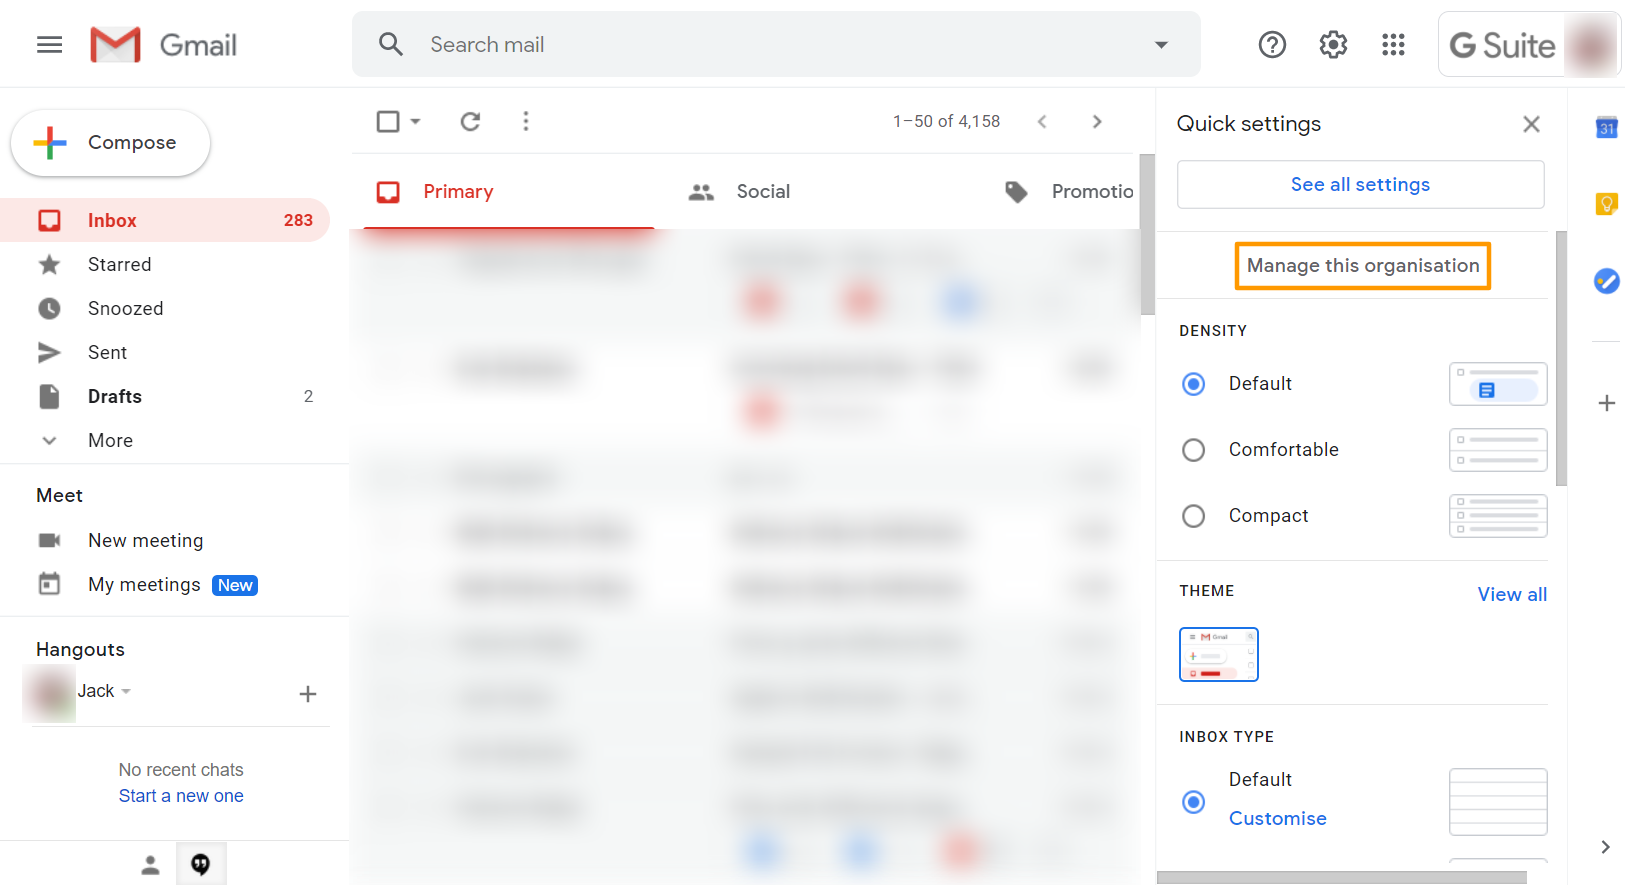Click the search magnifier icon
Viewport: 1625px width, 885px height.
coord(391,44)
